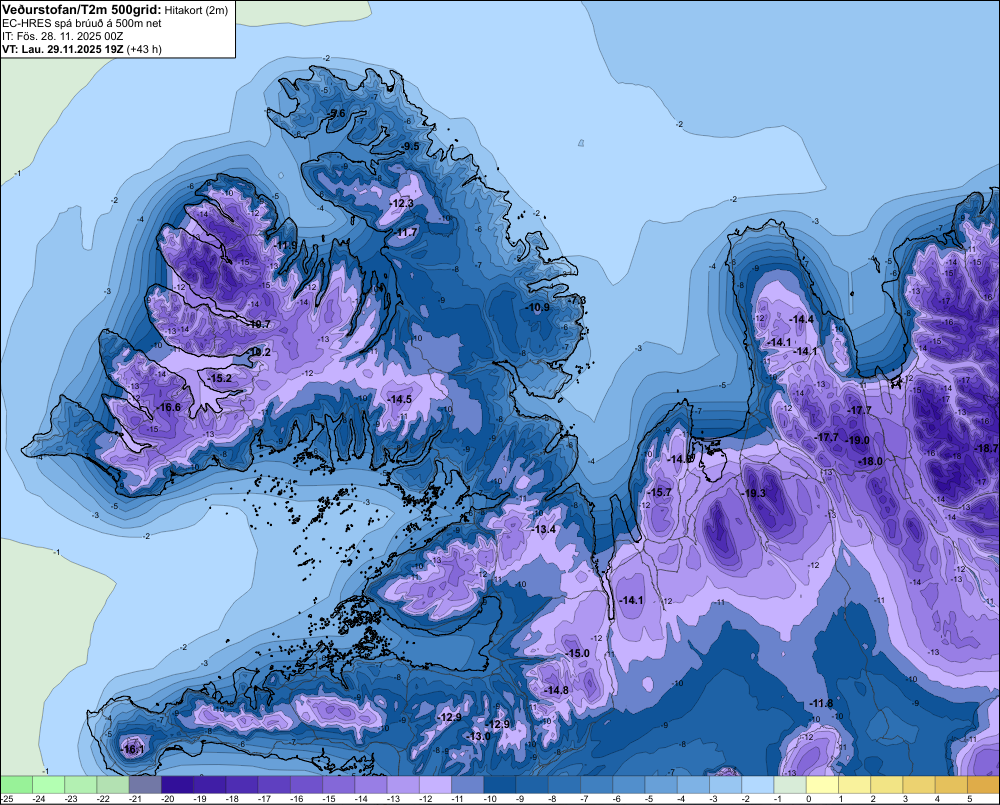Click the -13.4 temperature value on the map
Viewport: 1000px width, 805px height.
pyautogui.click(x=543, y=529)
